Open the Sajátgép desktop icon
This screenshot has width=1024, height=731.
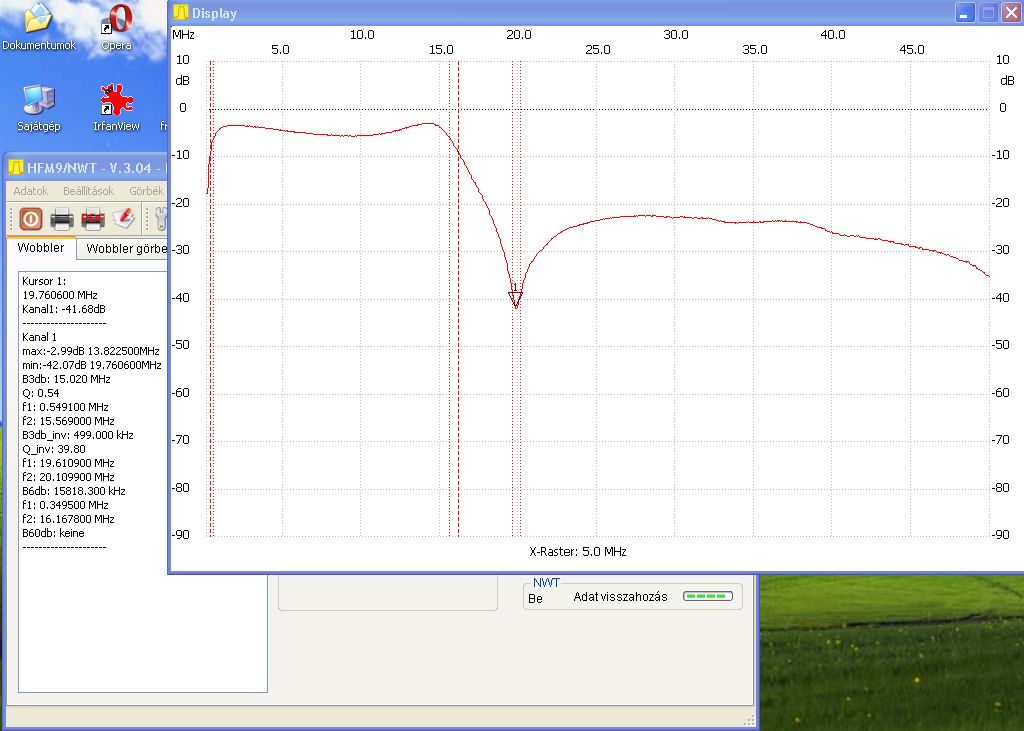click(x=38, y=106)
